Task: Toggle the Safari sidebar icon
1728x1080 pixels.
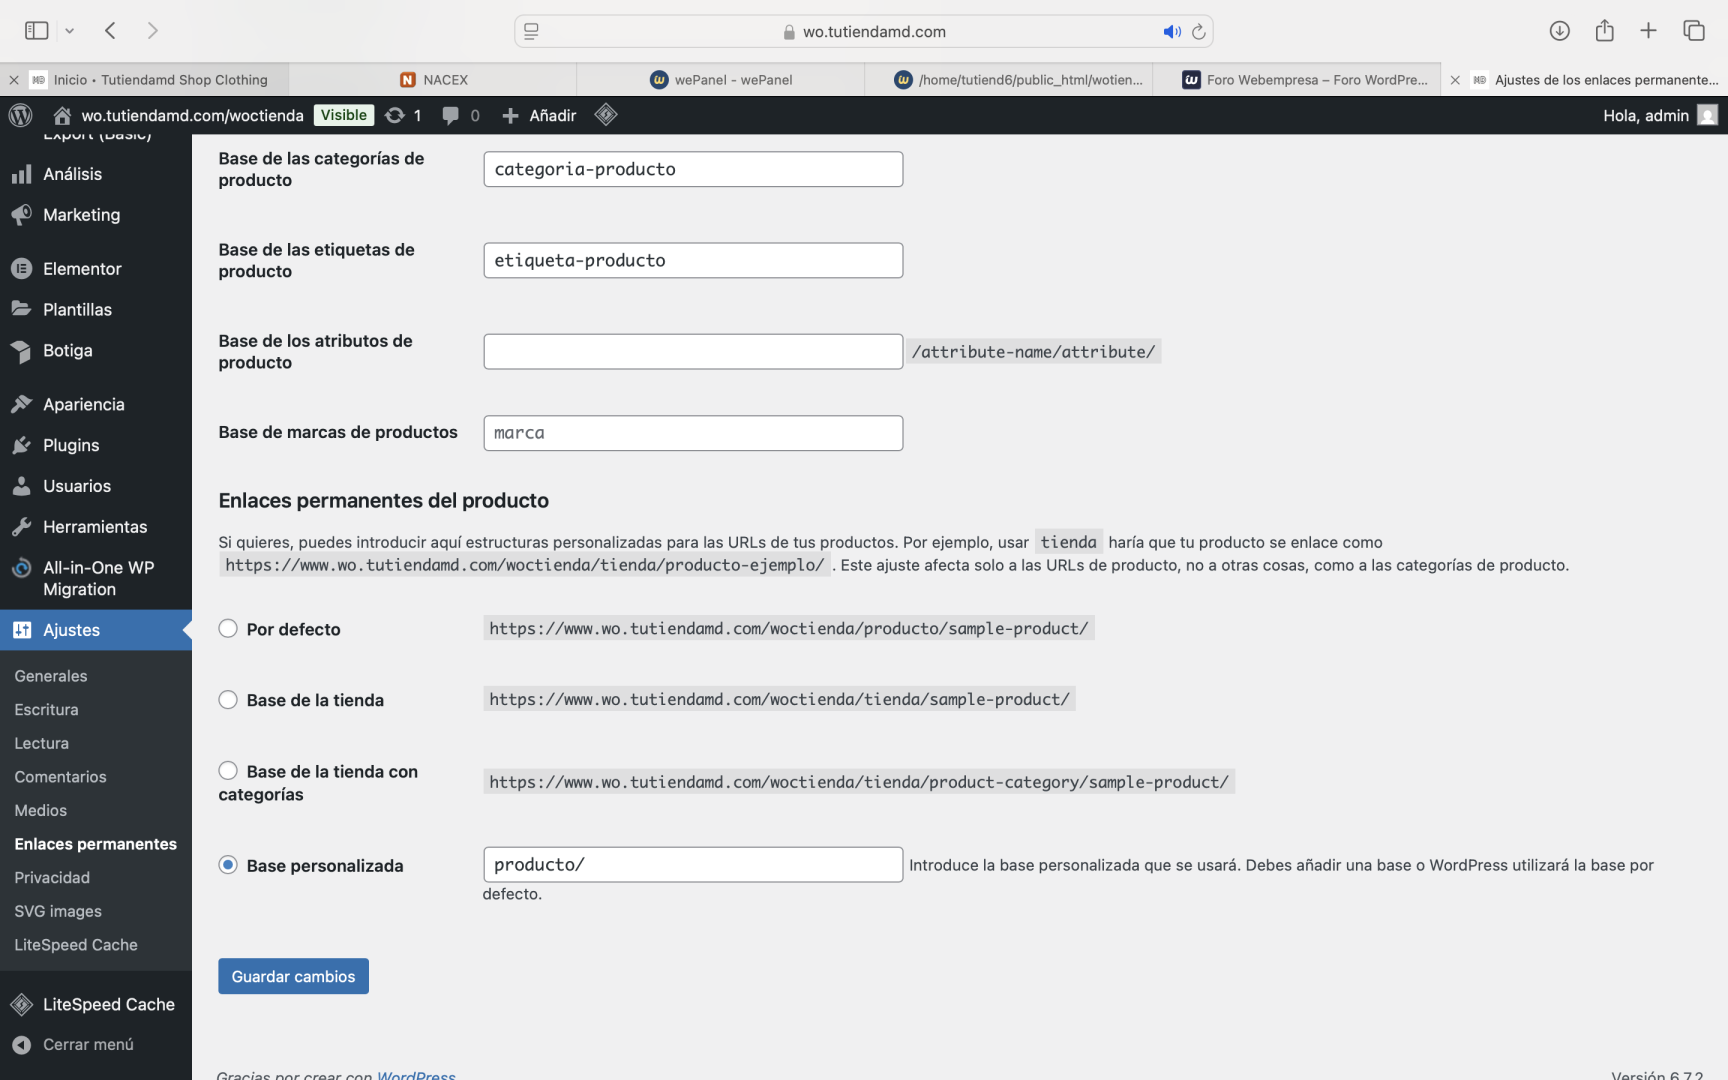Action: pyautogui.click(x=36, y=31)
